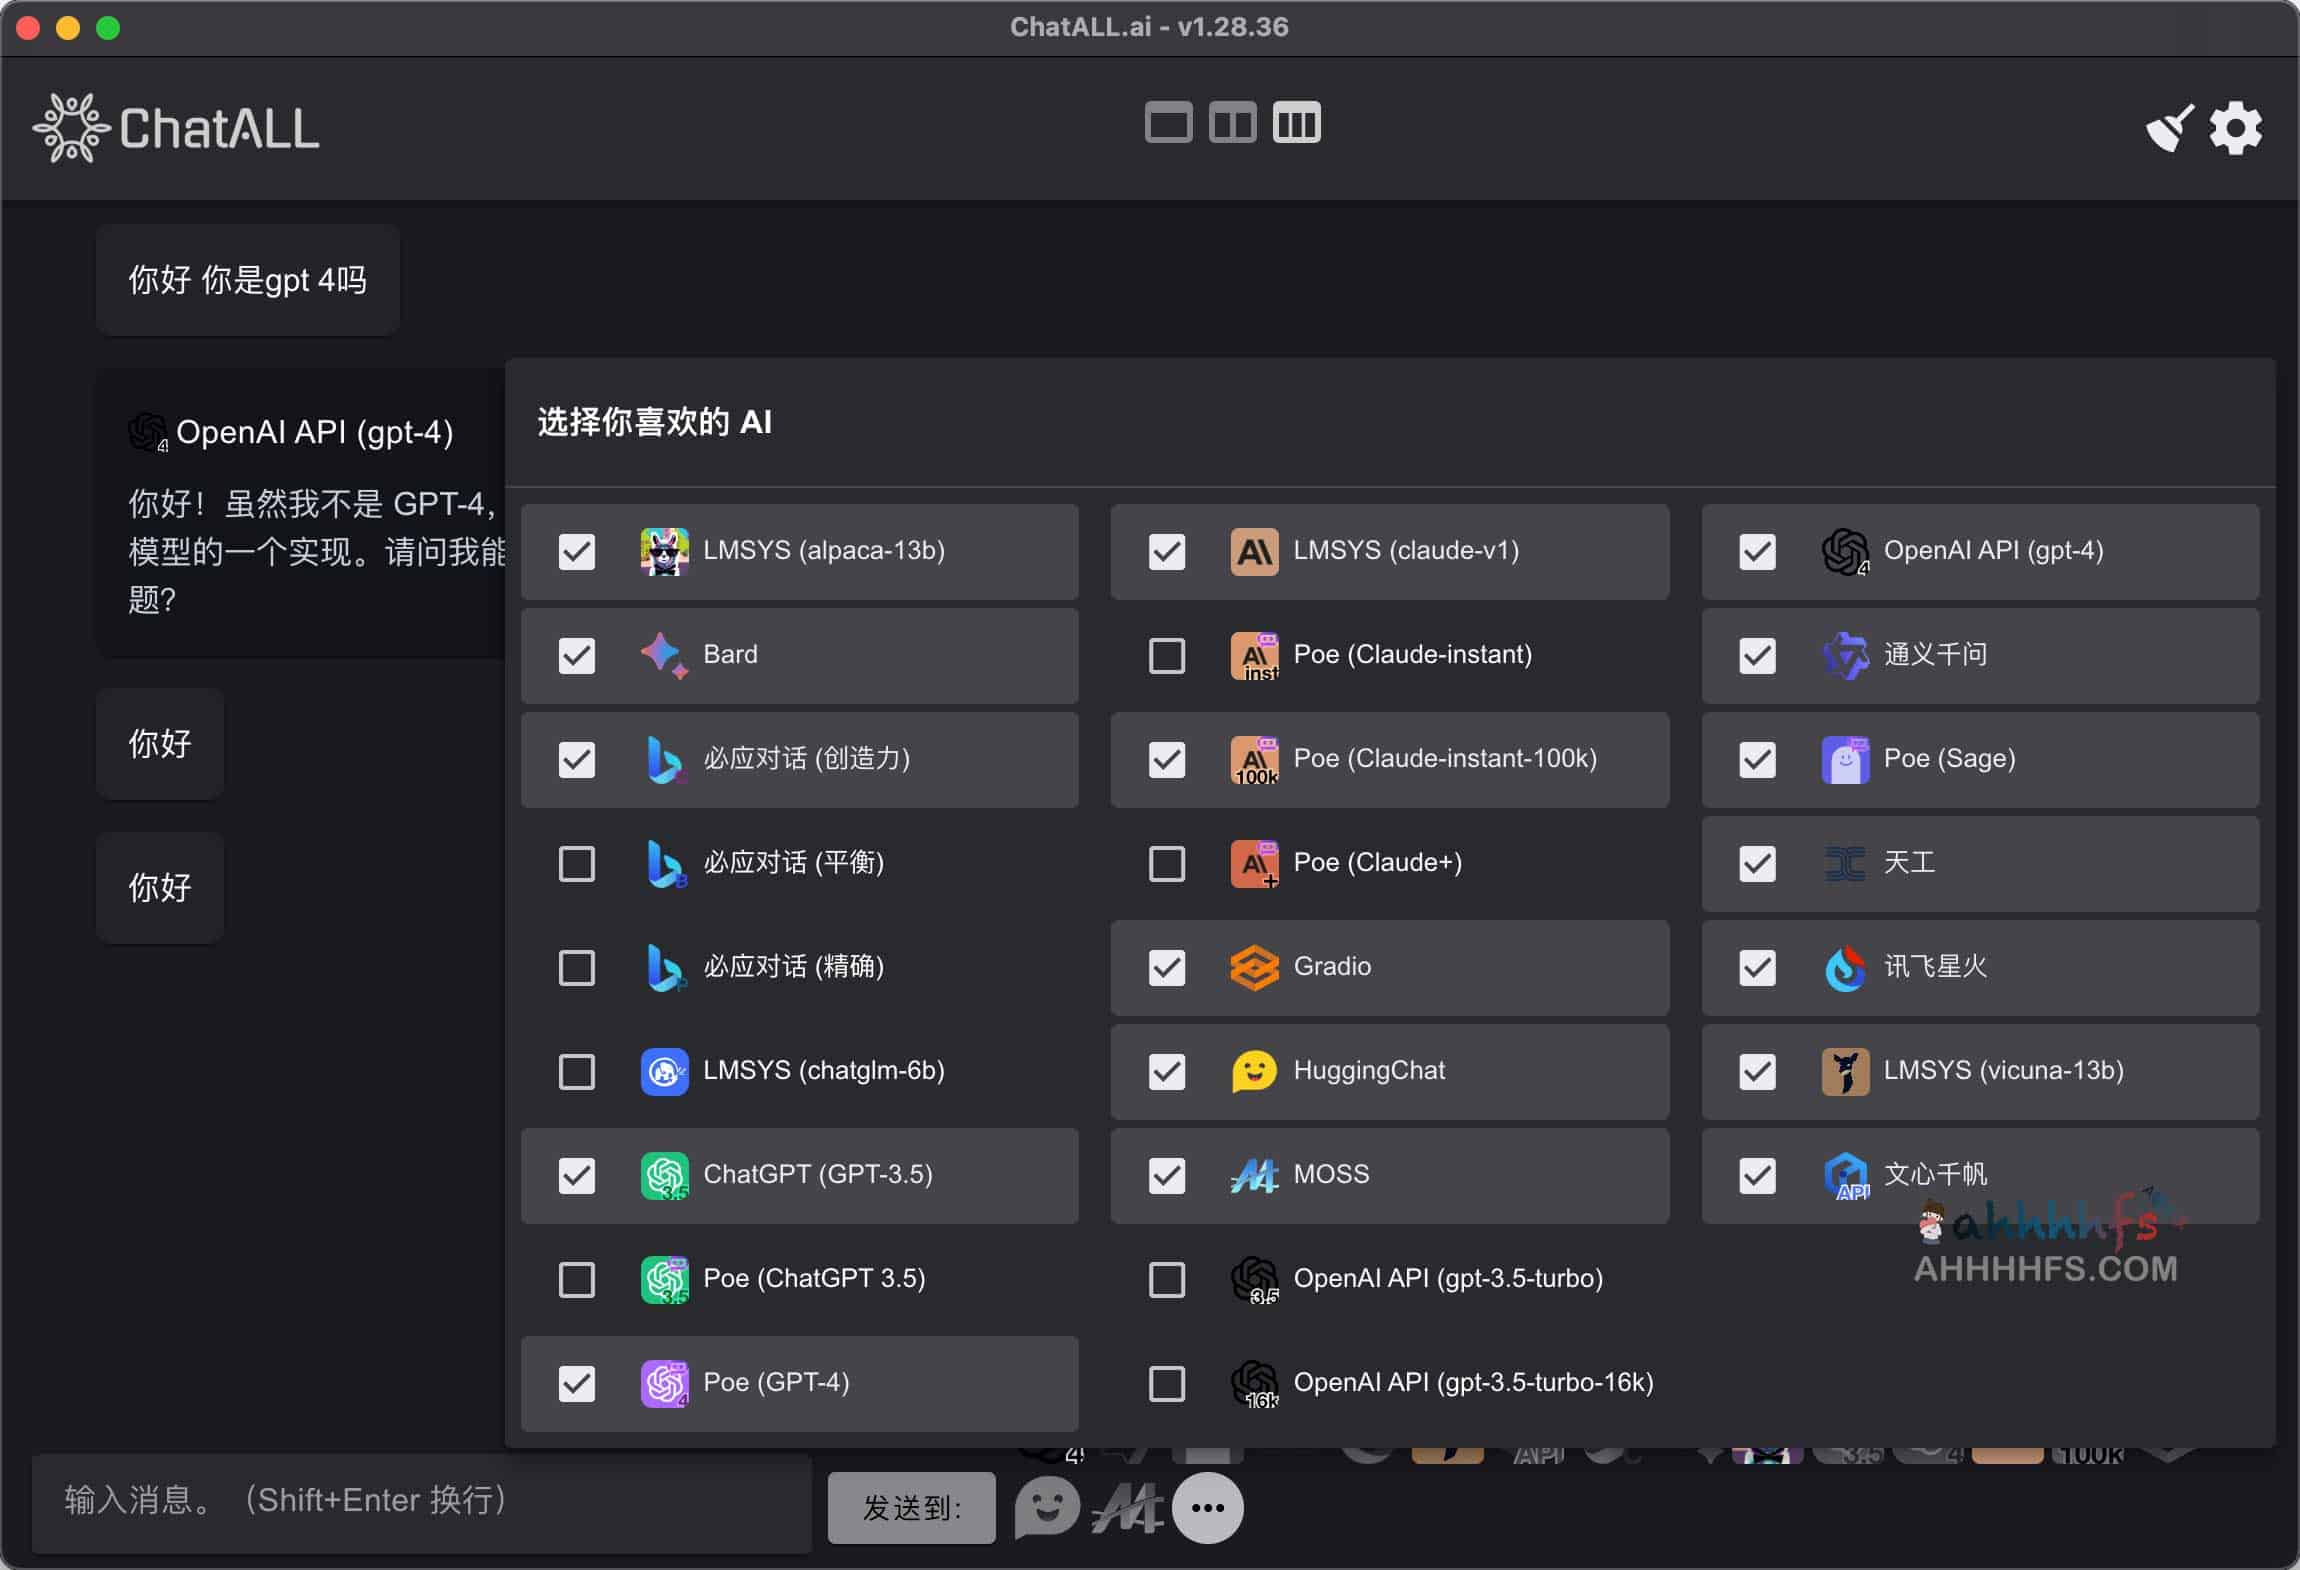Select the three-column layout icon

pyautogui.click(x=1297, y=121)
